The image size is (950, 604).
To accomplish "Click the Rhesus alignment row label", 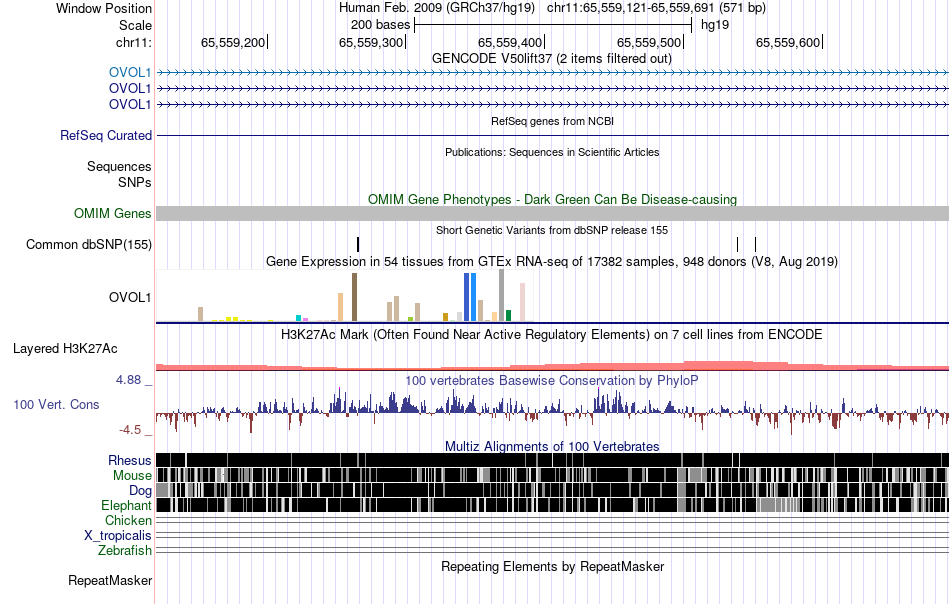I will (130, 460).
